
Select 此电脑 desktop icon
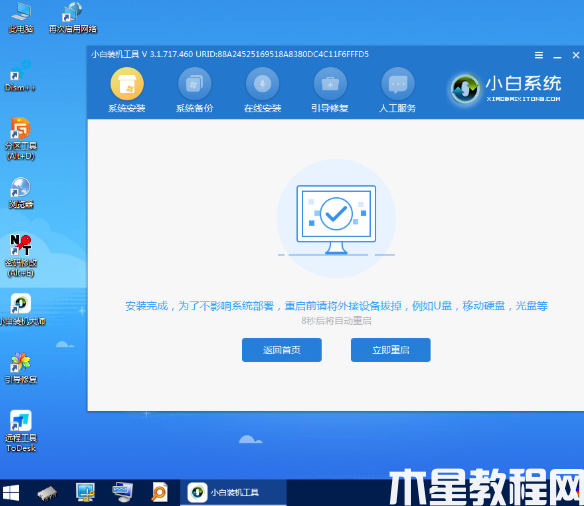click(x=21, y=18)
